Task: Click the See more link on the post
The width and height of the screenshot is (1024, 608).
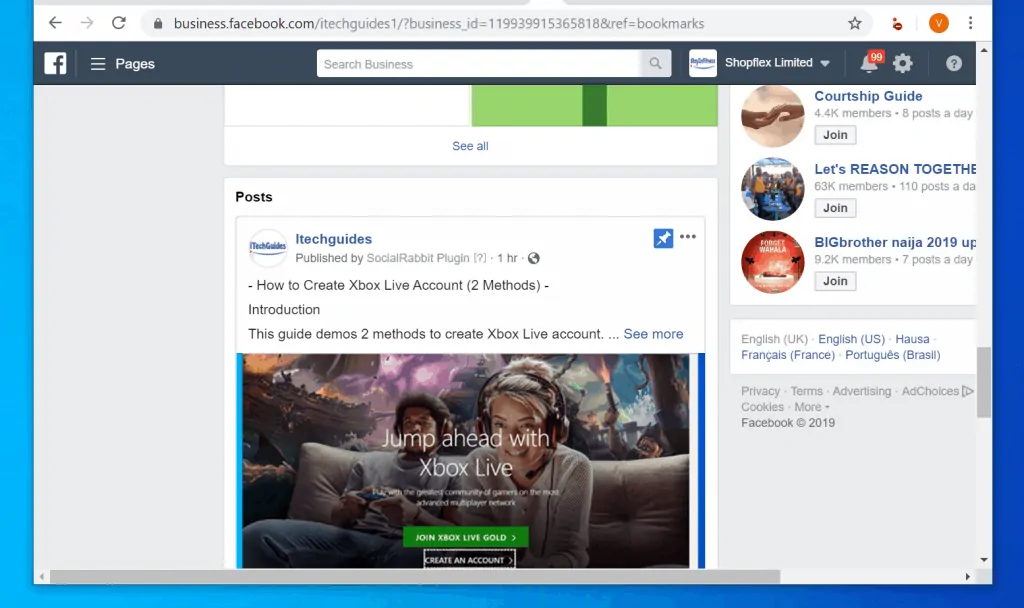Action: [x=653, y=334]
